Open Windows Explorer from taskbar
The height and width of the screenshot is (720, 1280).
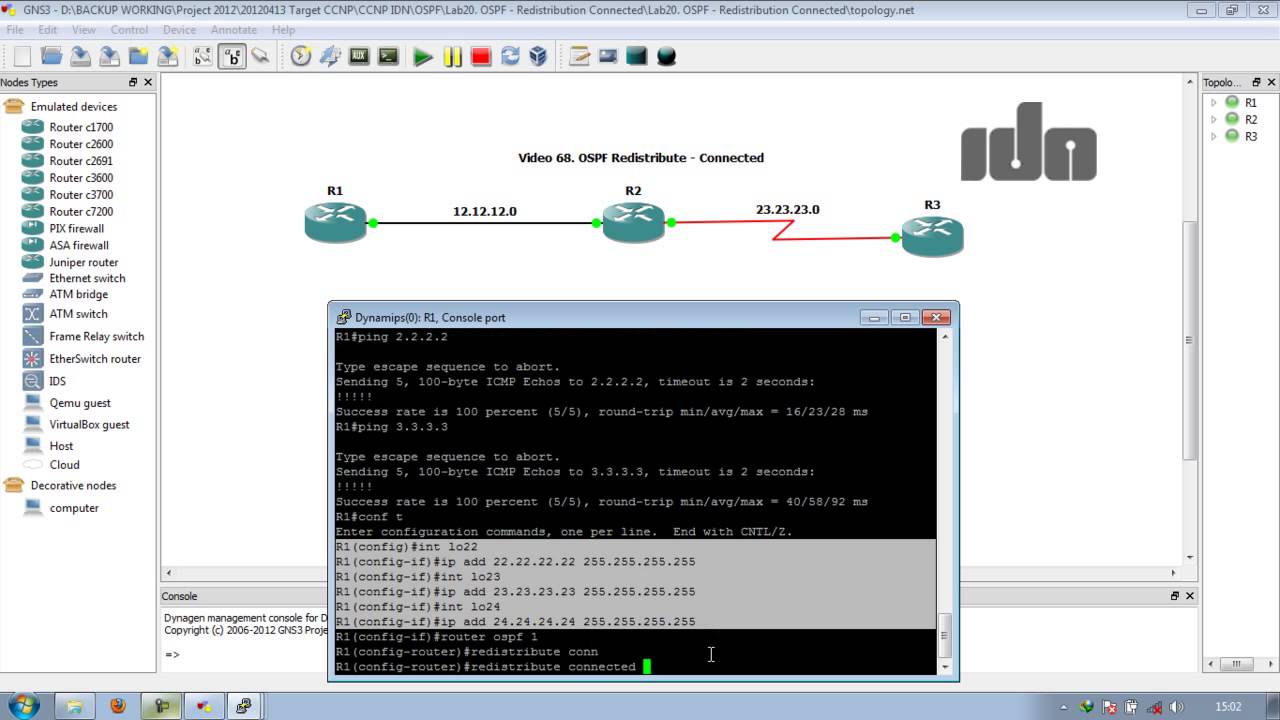74,706
